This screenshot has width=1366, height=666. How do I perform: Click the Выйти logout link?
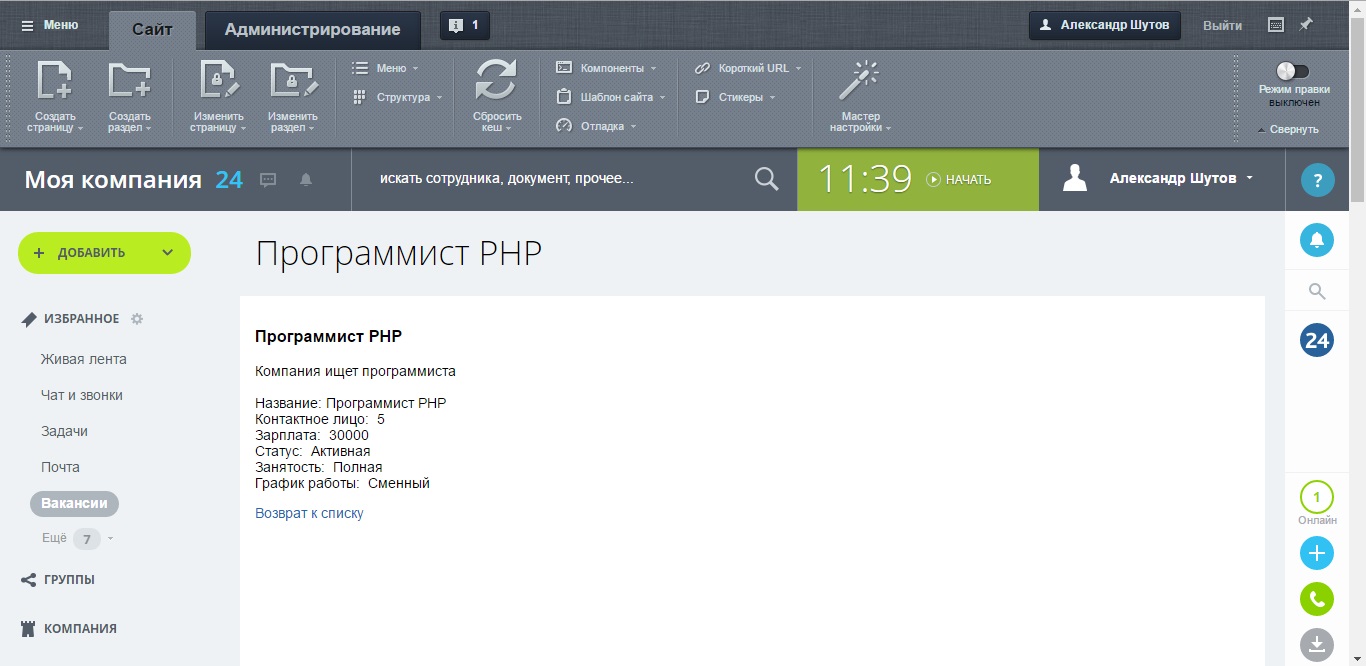pos(1222,26)
